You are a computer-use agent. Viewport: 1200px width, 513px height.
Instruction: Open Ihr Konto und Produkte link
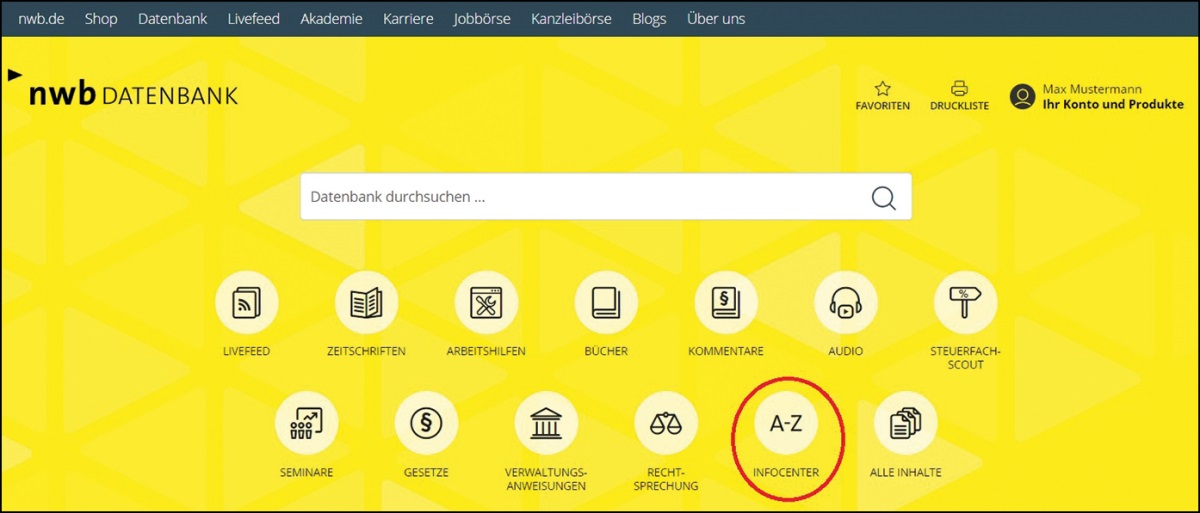[1112, 105]
